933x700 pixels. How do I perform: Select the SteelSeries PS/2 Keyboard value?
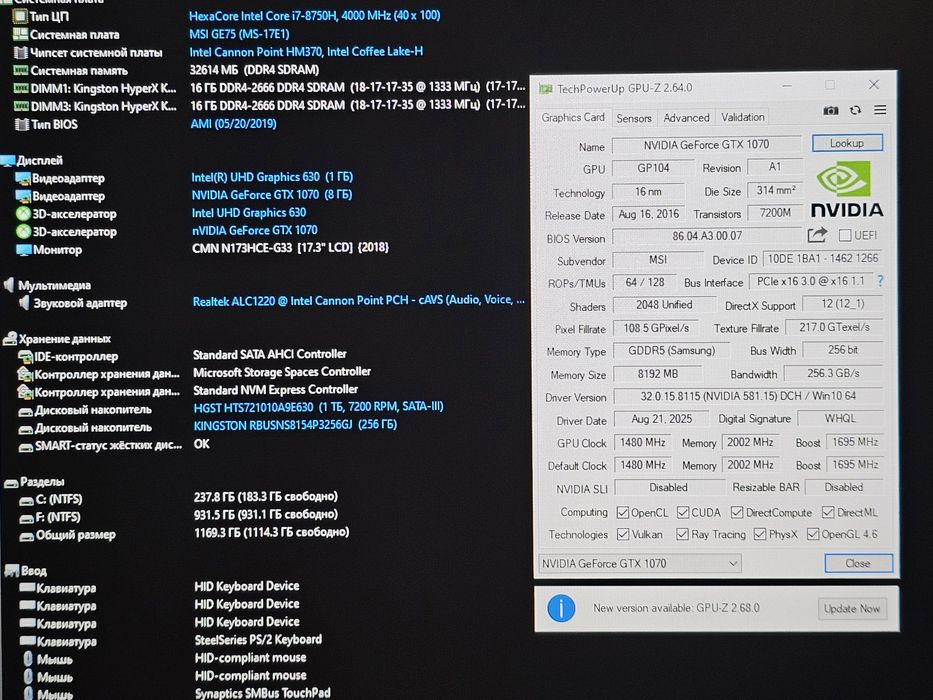pos(258,640)
